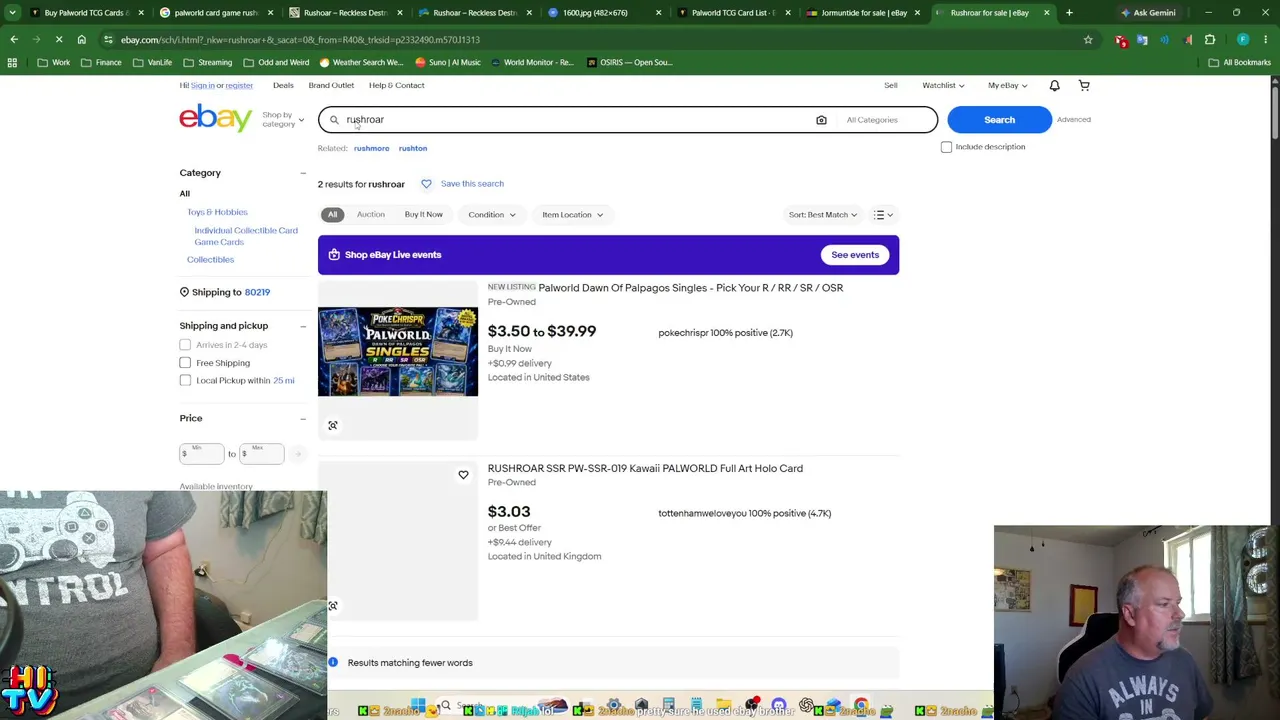Bookmark this page with the star icon
This screenshot has height=720, width=1280.
pos(1088,40)
